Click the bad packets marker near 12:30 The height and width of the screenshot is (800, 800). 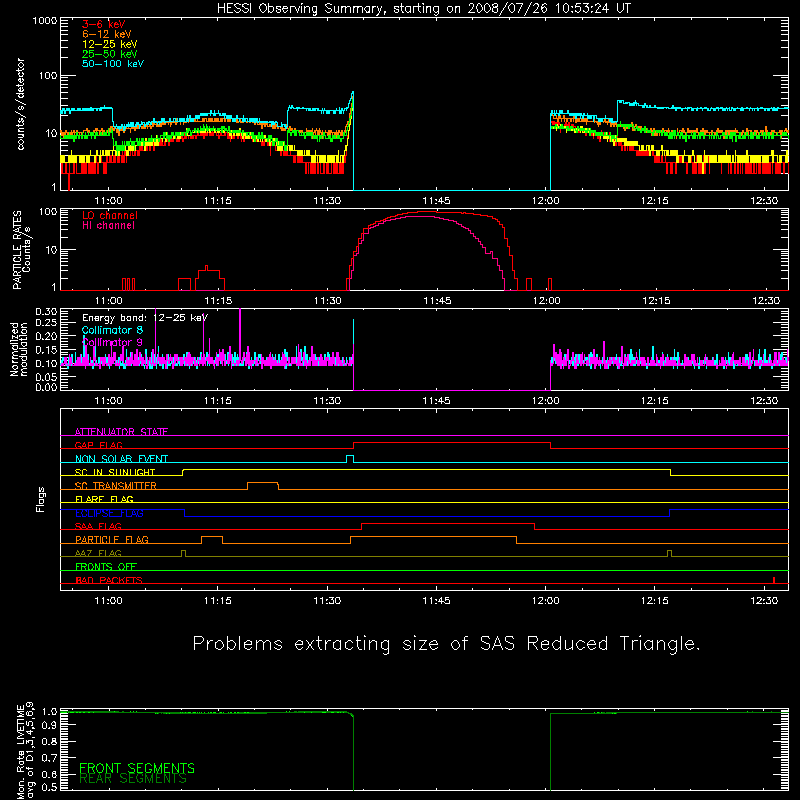click(774, 580)
